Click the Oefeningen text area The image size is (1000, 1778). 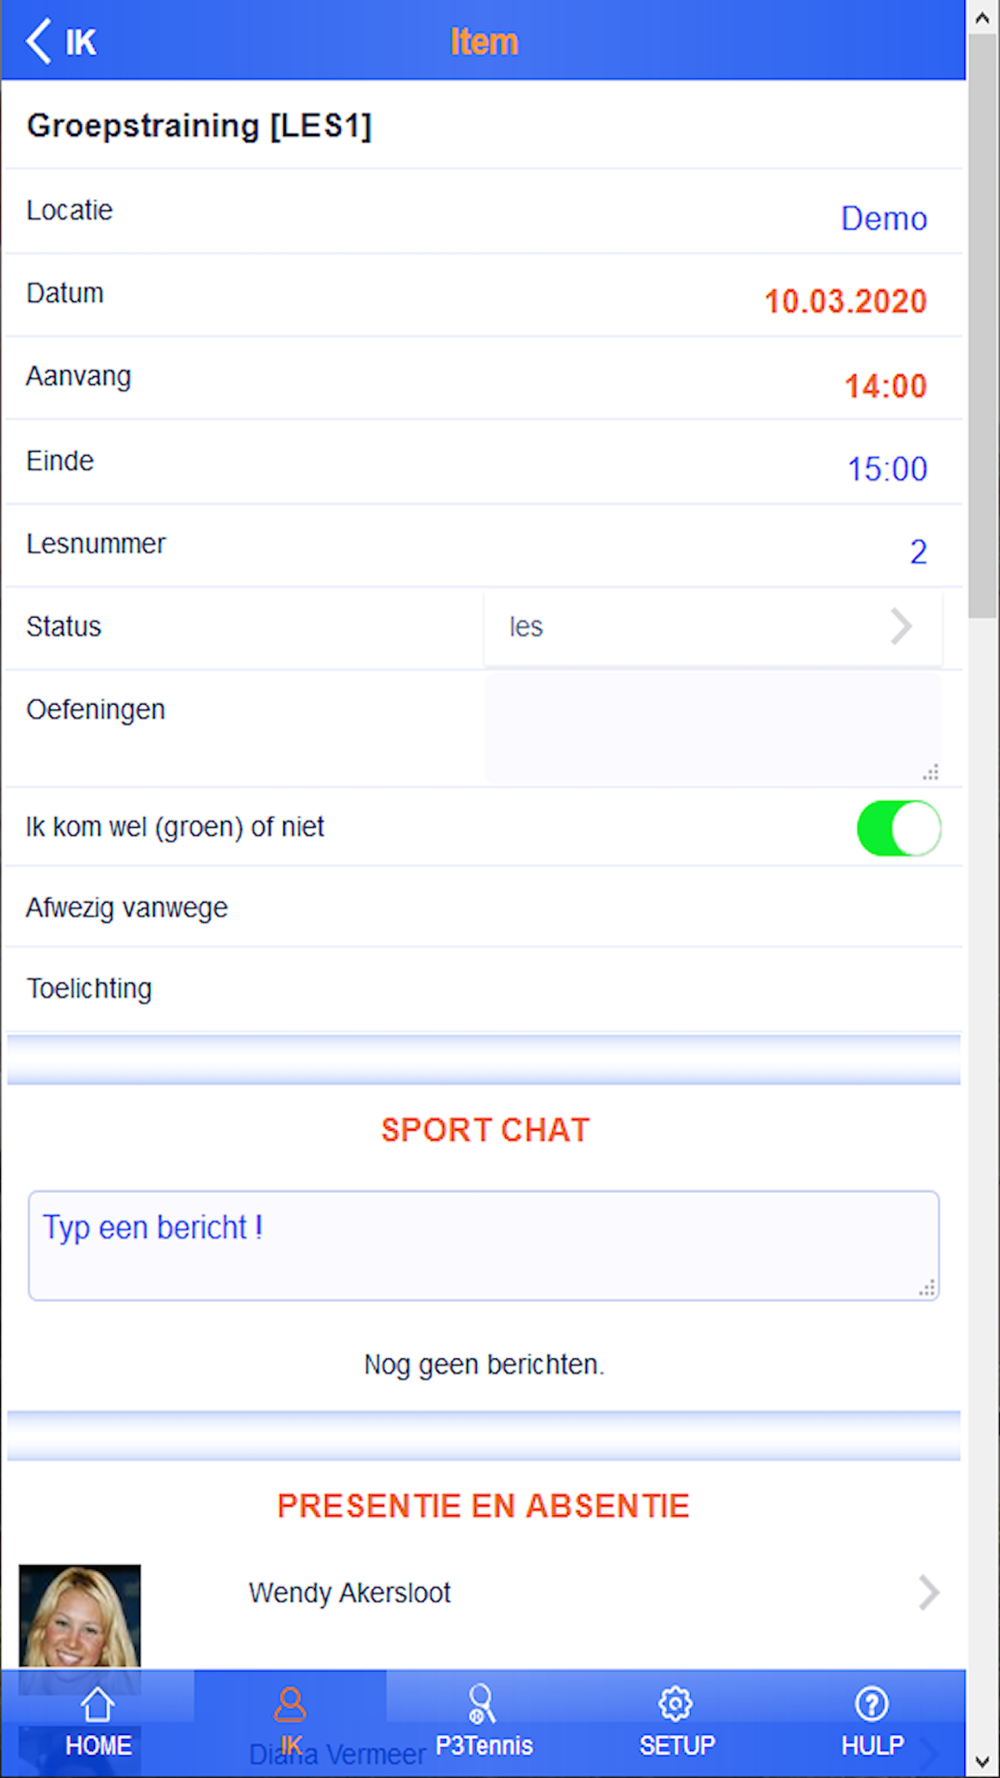(713, 728)
